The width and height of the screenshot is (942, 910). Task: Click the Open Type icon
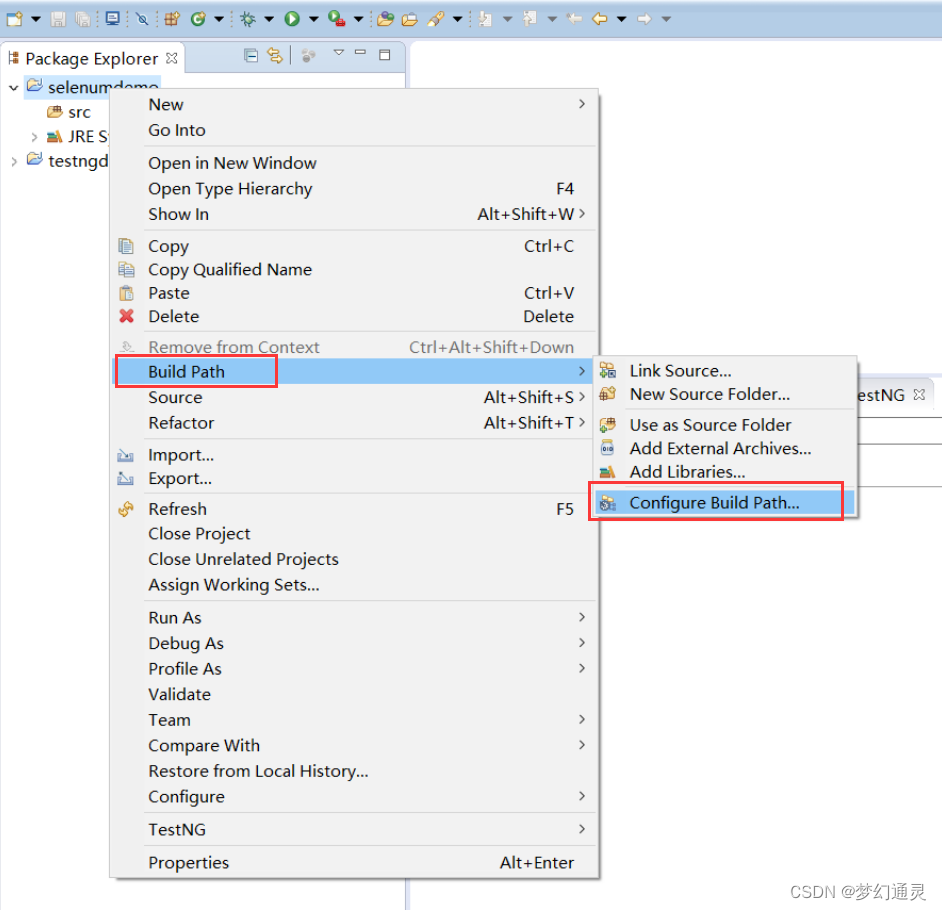385,19
